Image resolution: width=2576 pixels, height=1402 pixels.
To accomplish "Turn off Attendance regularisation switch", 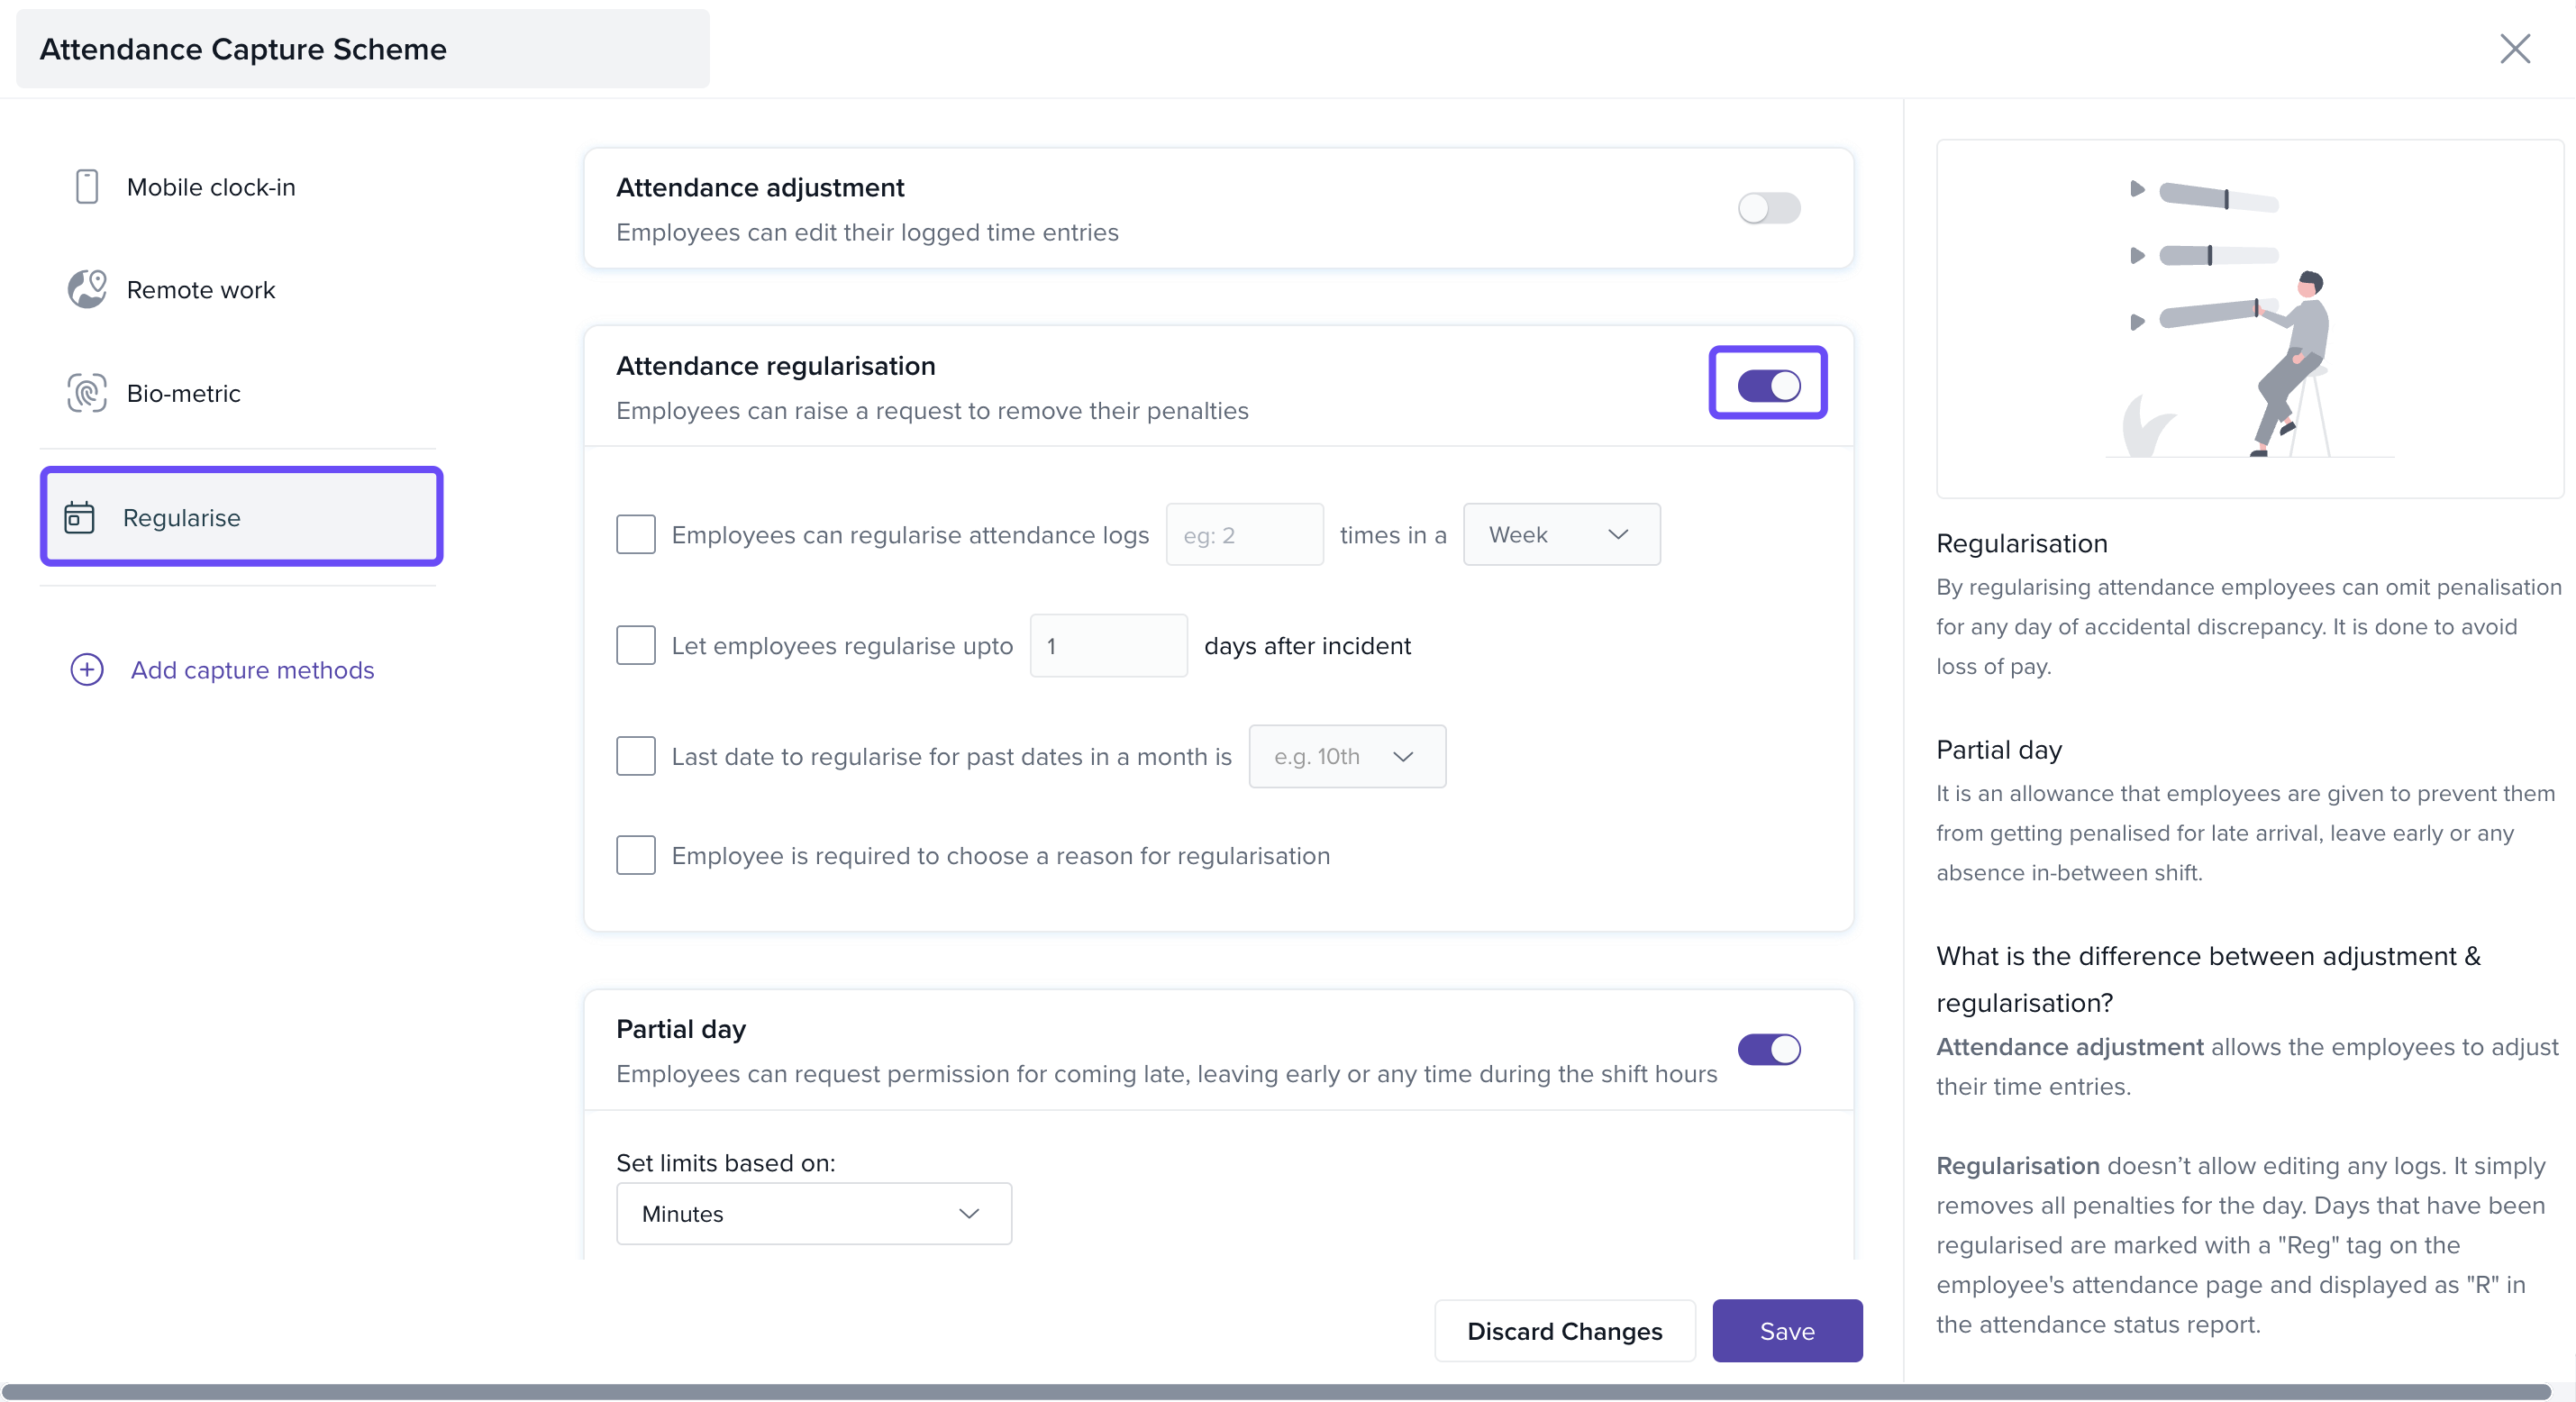I will (1768, 385).
